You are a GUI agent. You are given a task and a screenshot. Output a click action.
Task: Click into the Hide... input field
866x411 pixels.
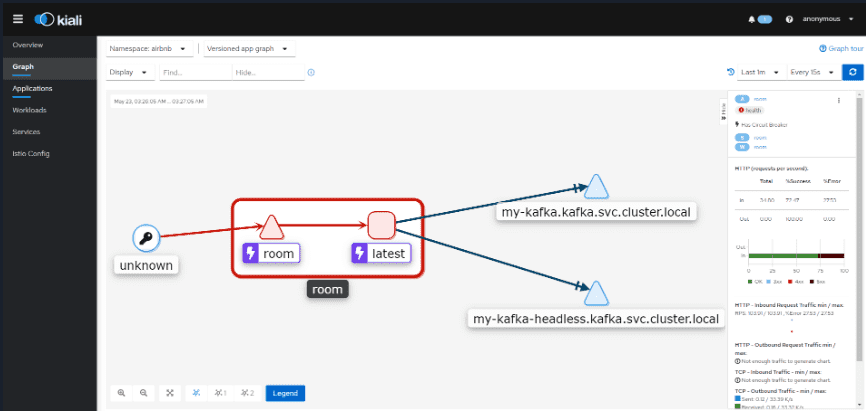coord(268,72)
